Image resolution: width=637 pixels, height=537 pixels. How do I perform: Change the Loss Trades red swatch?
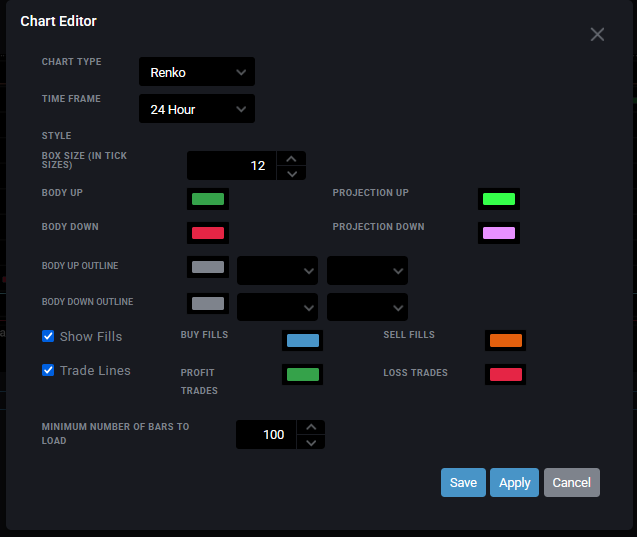point(505,375)
